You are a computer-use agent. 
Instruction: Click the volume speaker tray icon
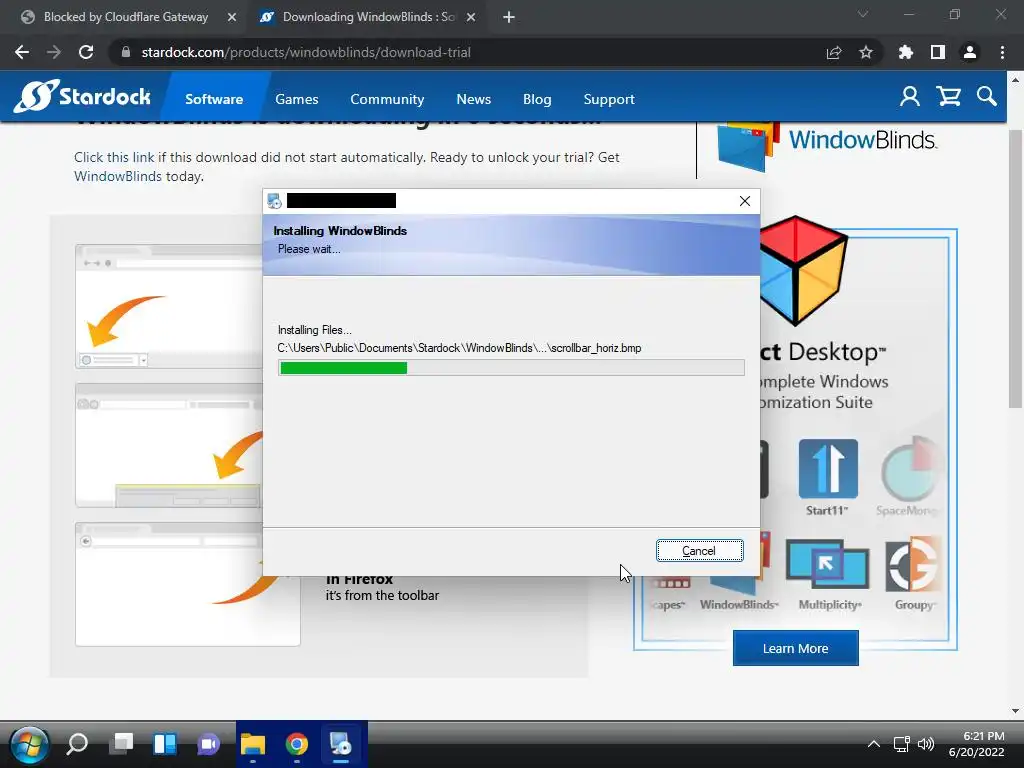pos(925,744)
